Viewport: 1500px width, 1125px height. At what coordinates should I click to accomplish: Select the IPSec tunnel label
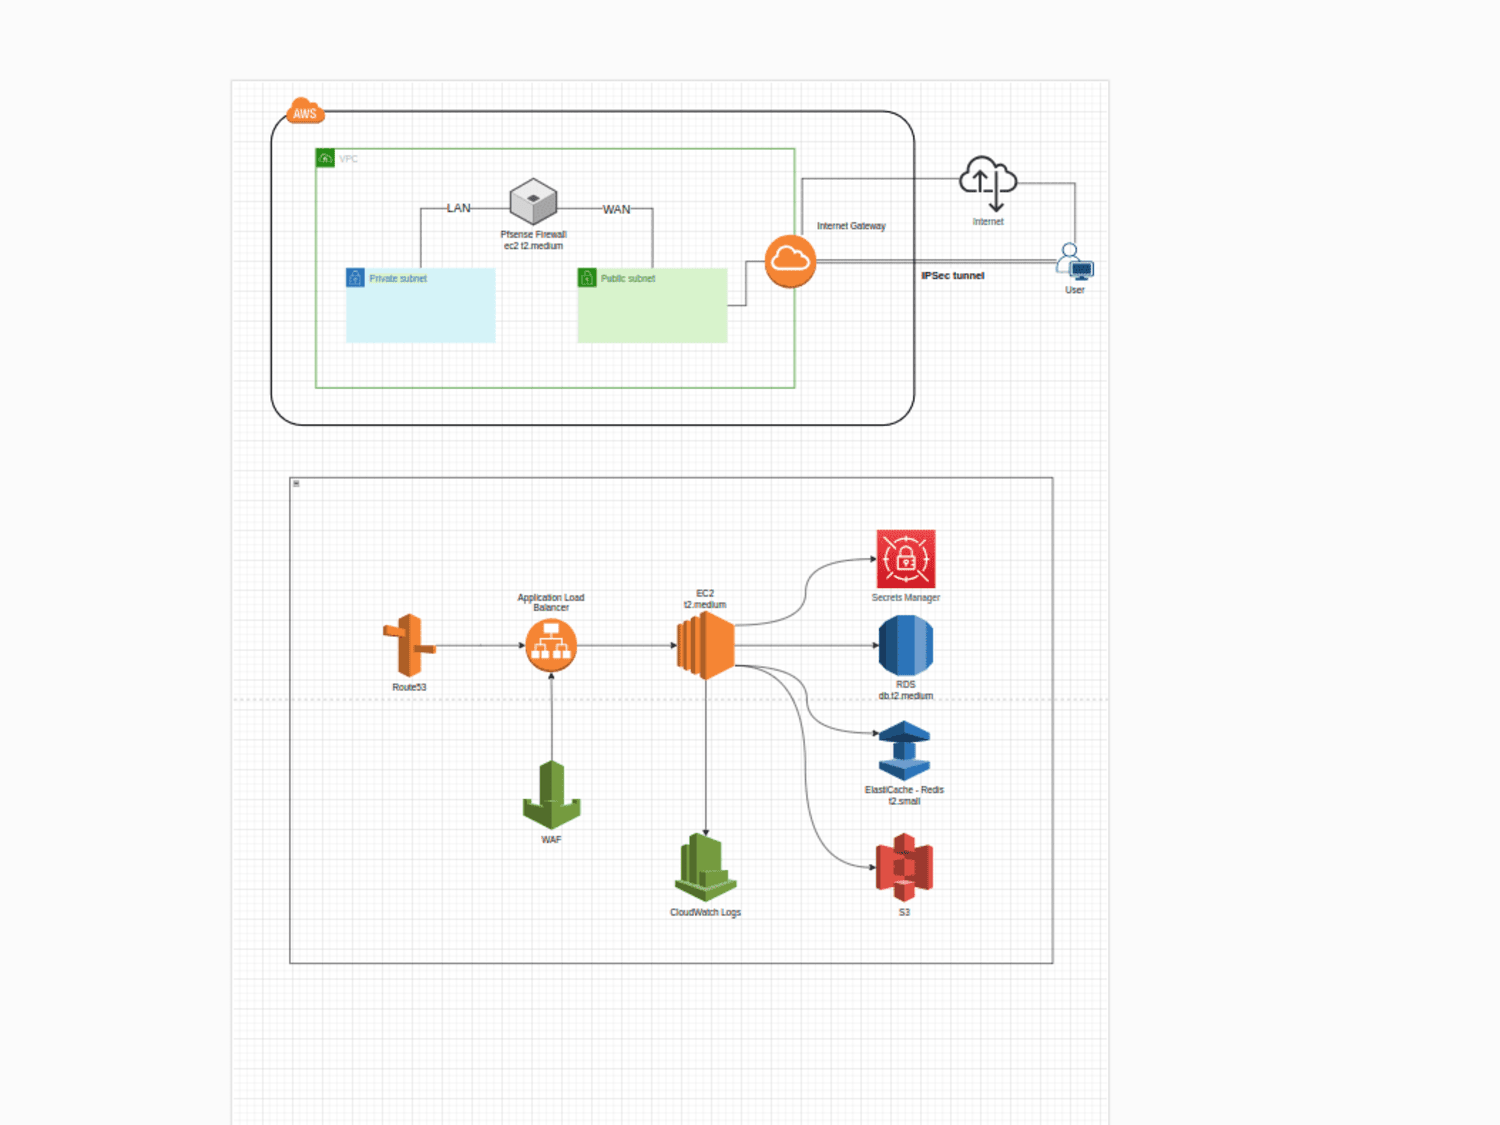coord(953,275)
